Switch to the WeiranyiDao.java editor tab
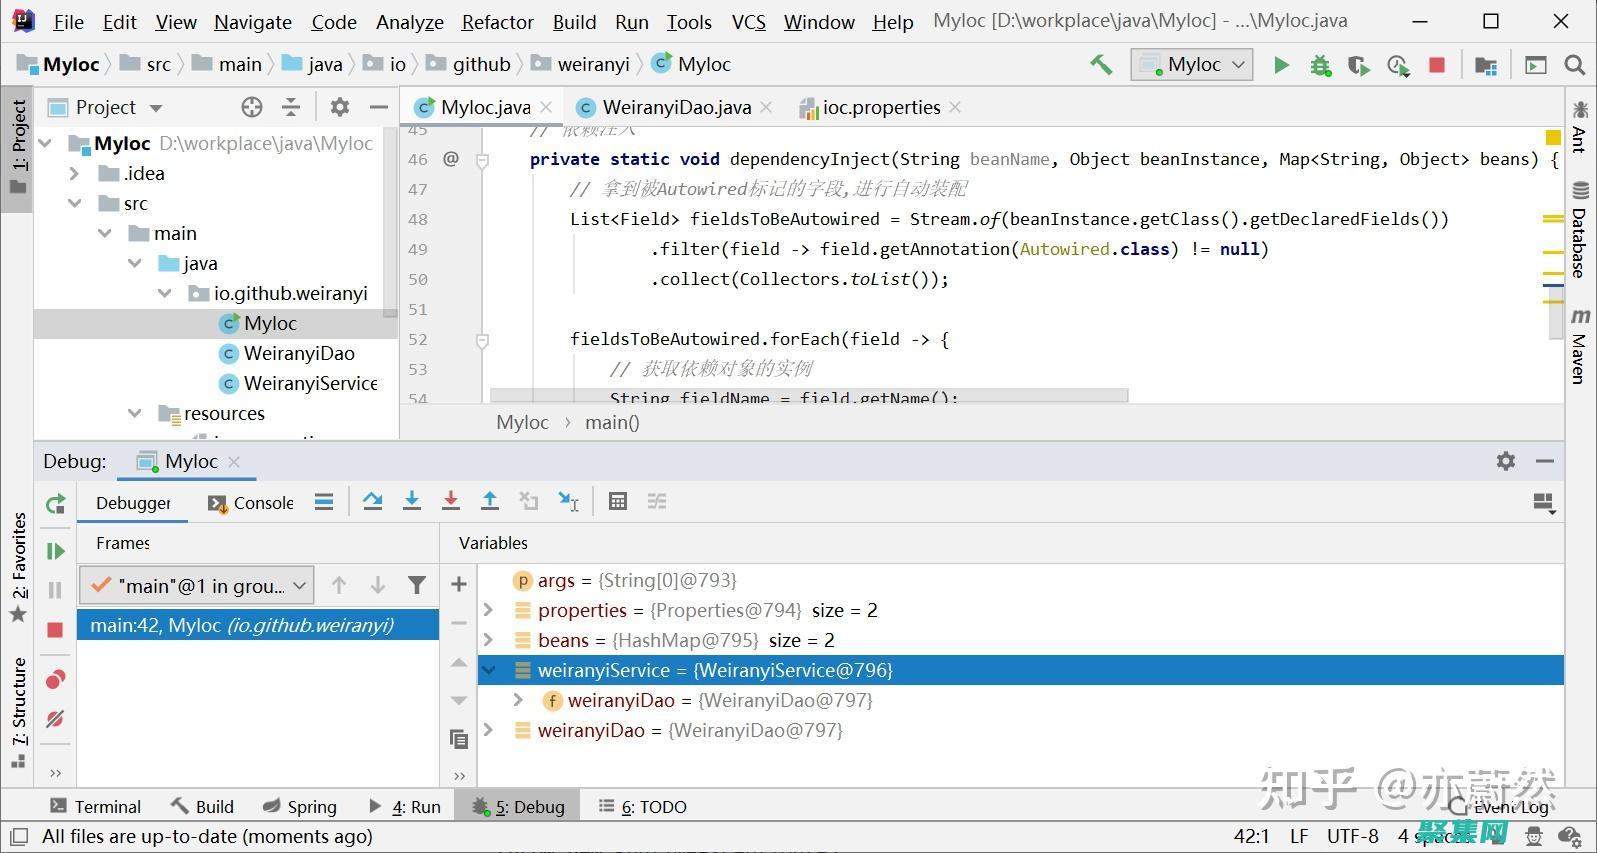1597x853 pixels. 676,107
